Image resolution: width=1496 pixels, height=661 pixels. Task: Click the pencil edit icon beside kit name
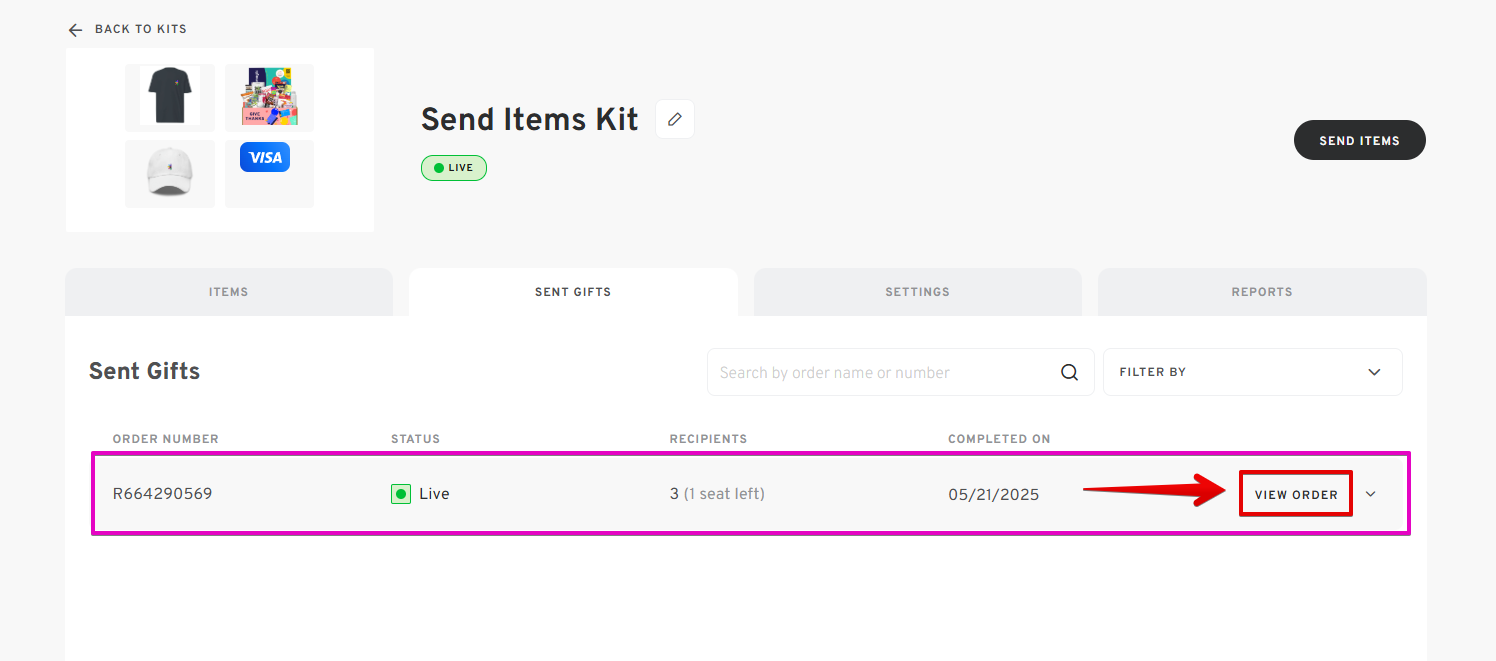click(675, 119)
